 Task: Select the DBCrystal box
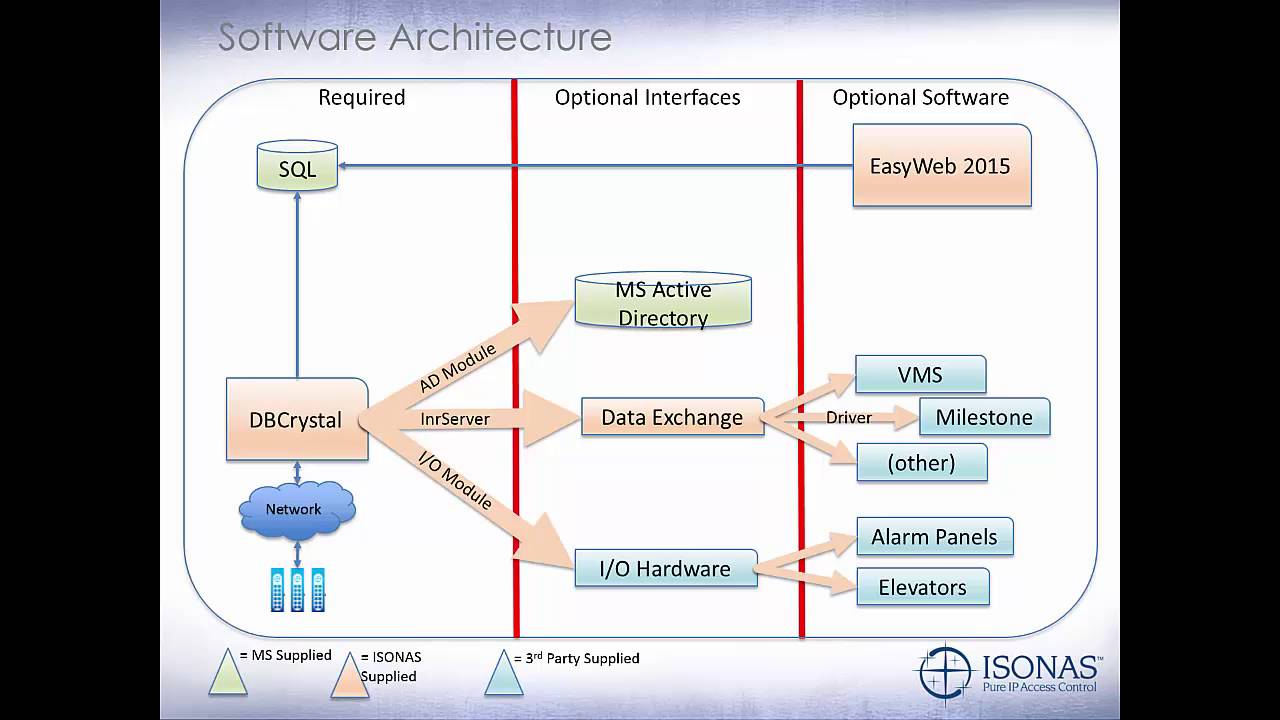tap(297, 419)
